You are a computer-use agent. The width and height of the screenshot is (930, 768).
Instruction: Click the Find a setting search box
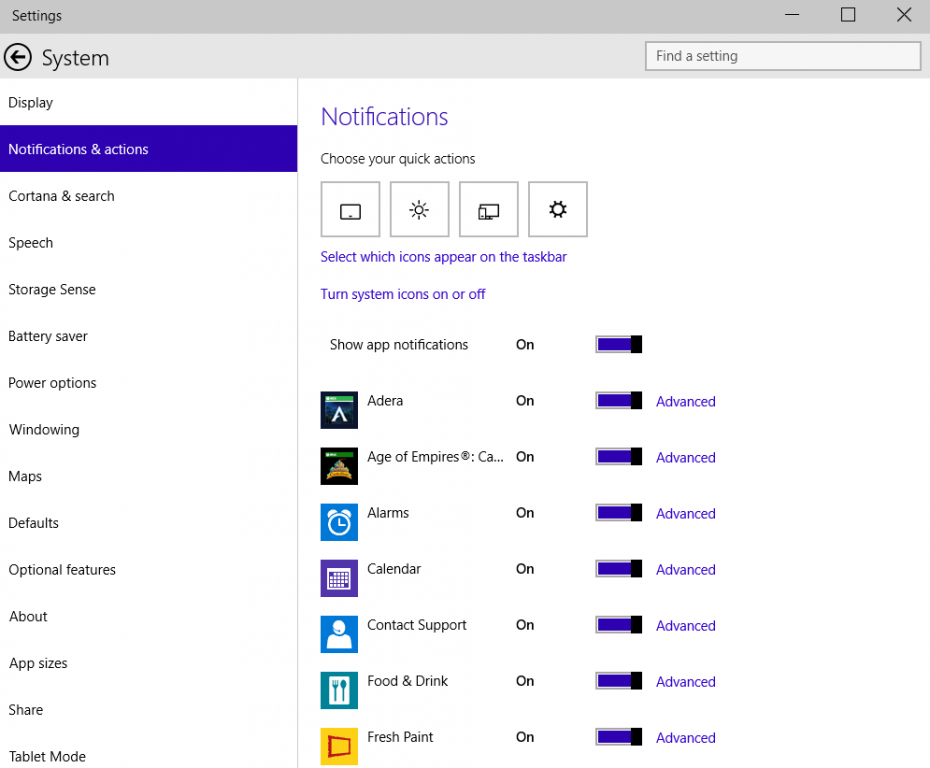[783, 56]
